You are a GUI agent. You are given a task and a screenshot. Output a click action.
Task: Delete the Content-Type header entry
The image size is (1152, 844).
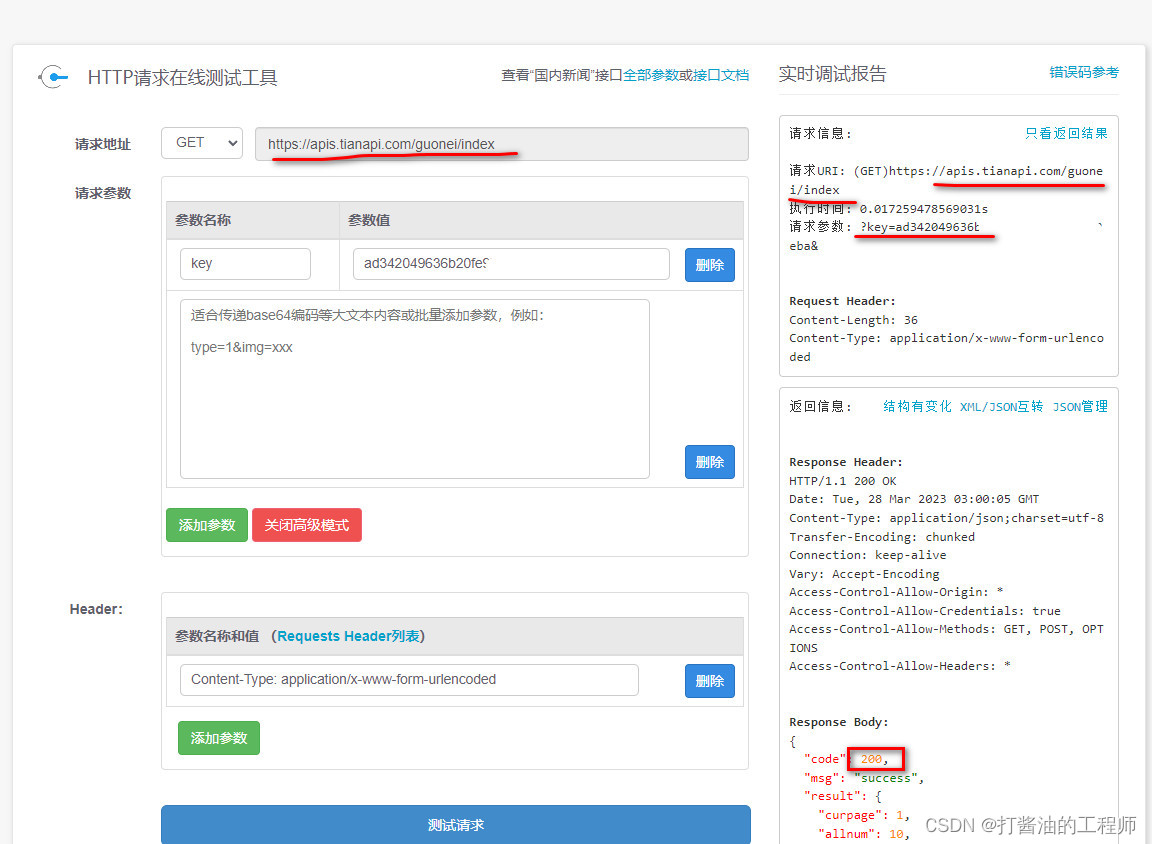(x=709, y=680)
